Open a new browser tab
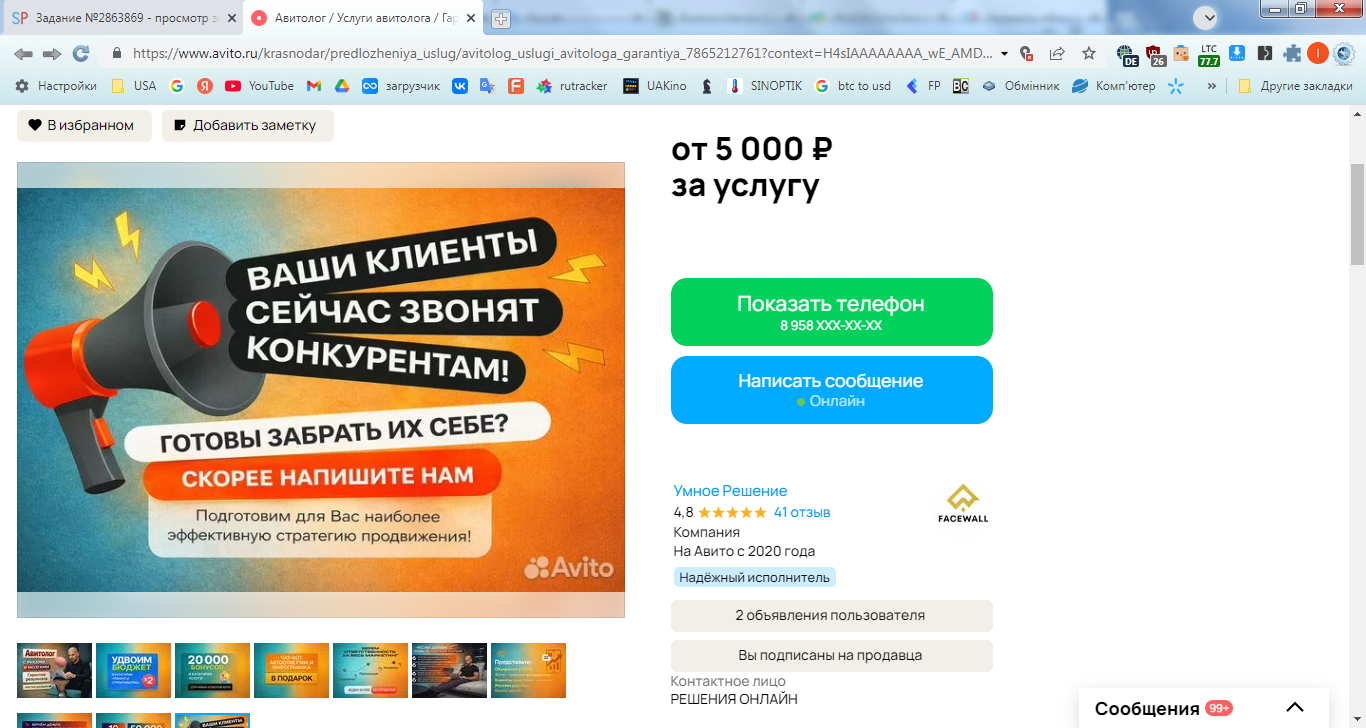The height and width of the screenshot is (728, 1366). (x=501, y=19)
